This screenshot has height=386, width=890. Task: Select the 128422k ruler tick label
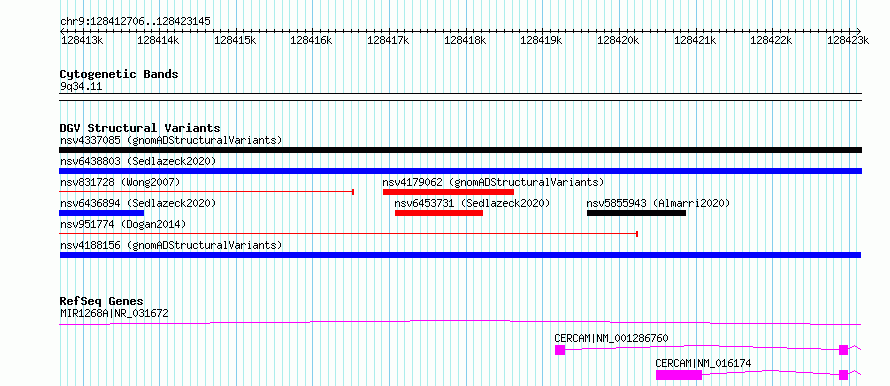(771, 40)
